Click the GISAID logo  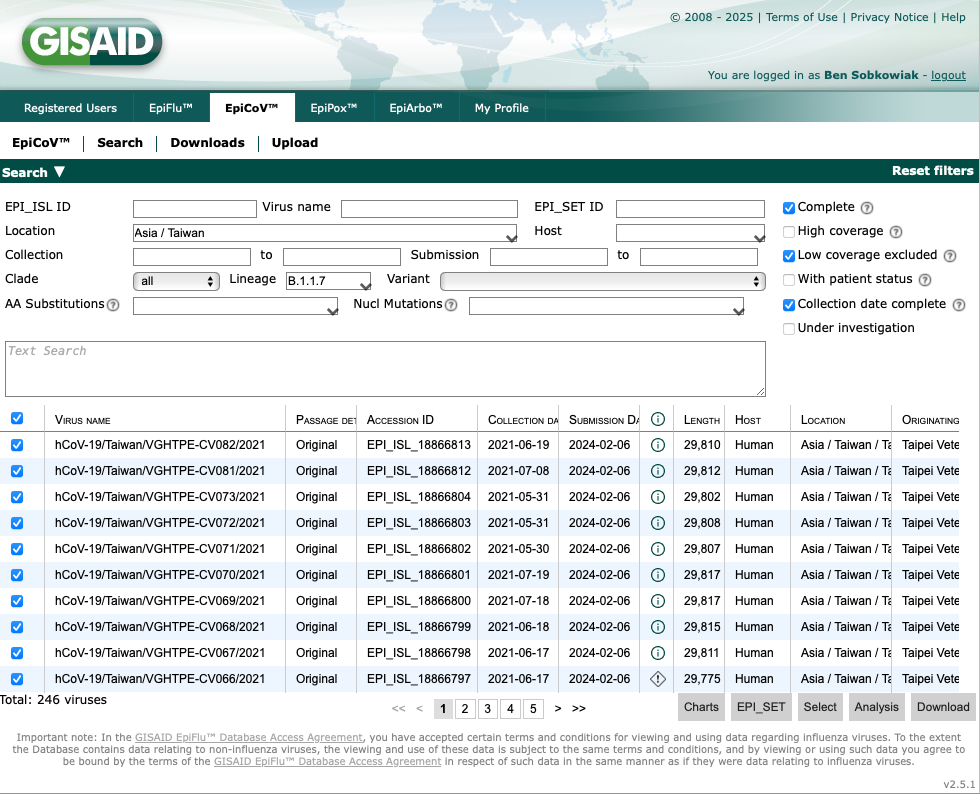click(x=91, y=42)
